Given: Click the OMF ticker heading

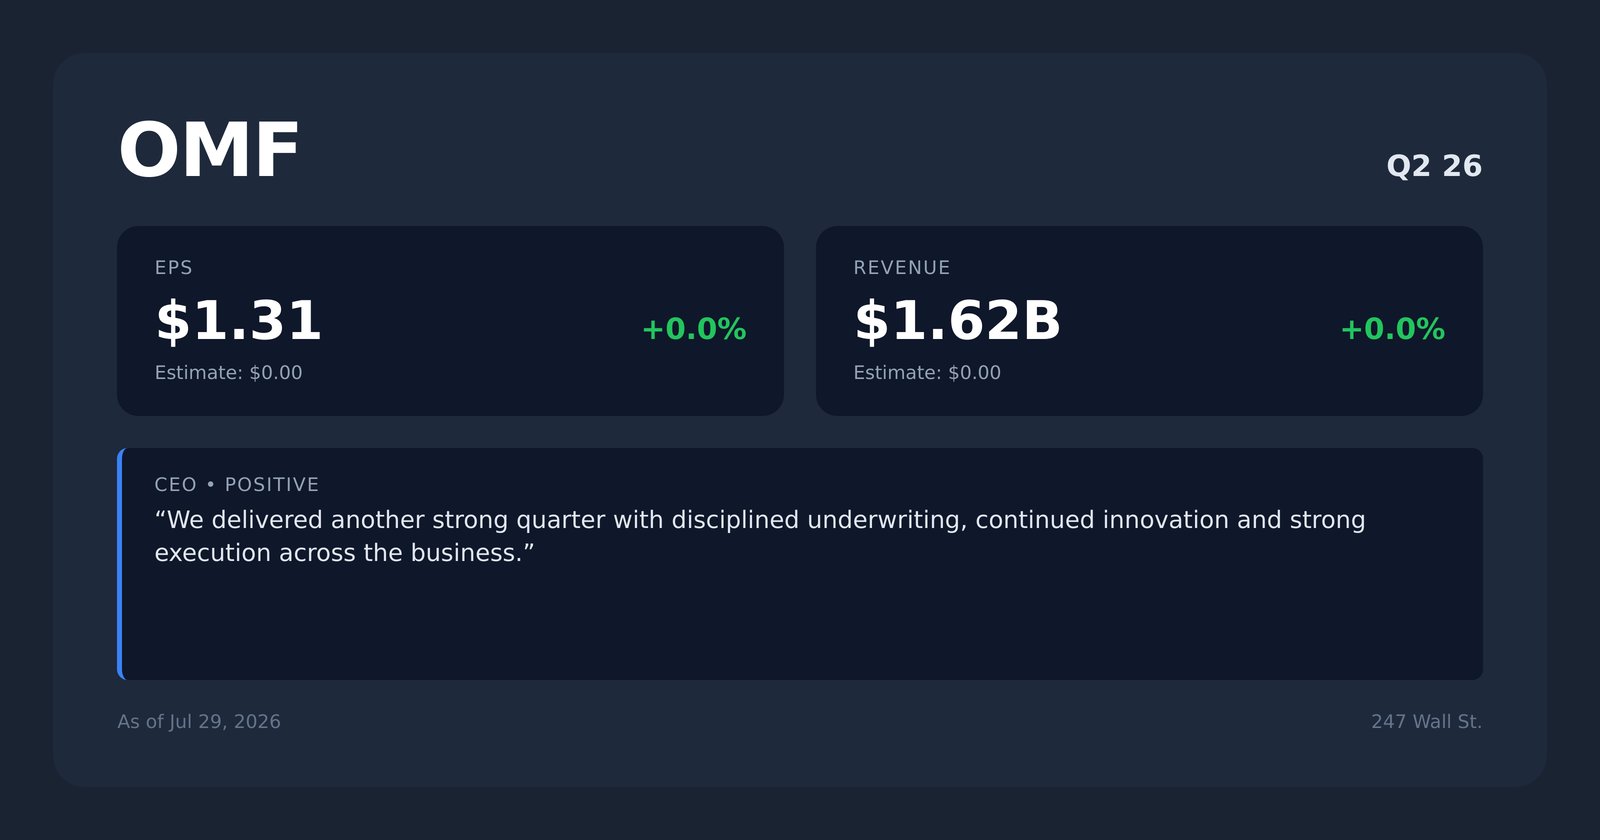Looking at the screenshot, I should 209,151.
